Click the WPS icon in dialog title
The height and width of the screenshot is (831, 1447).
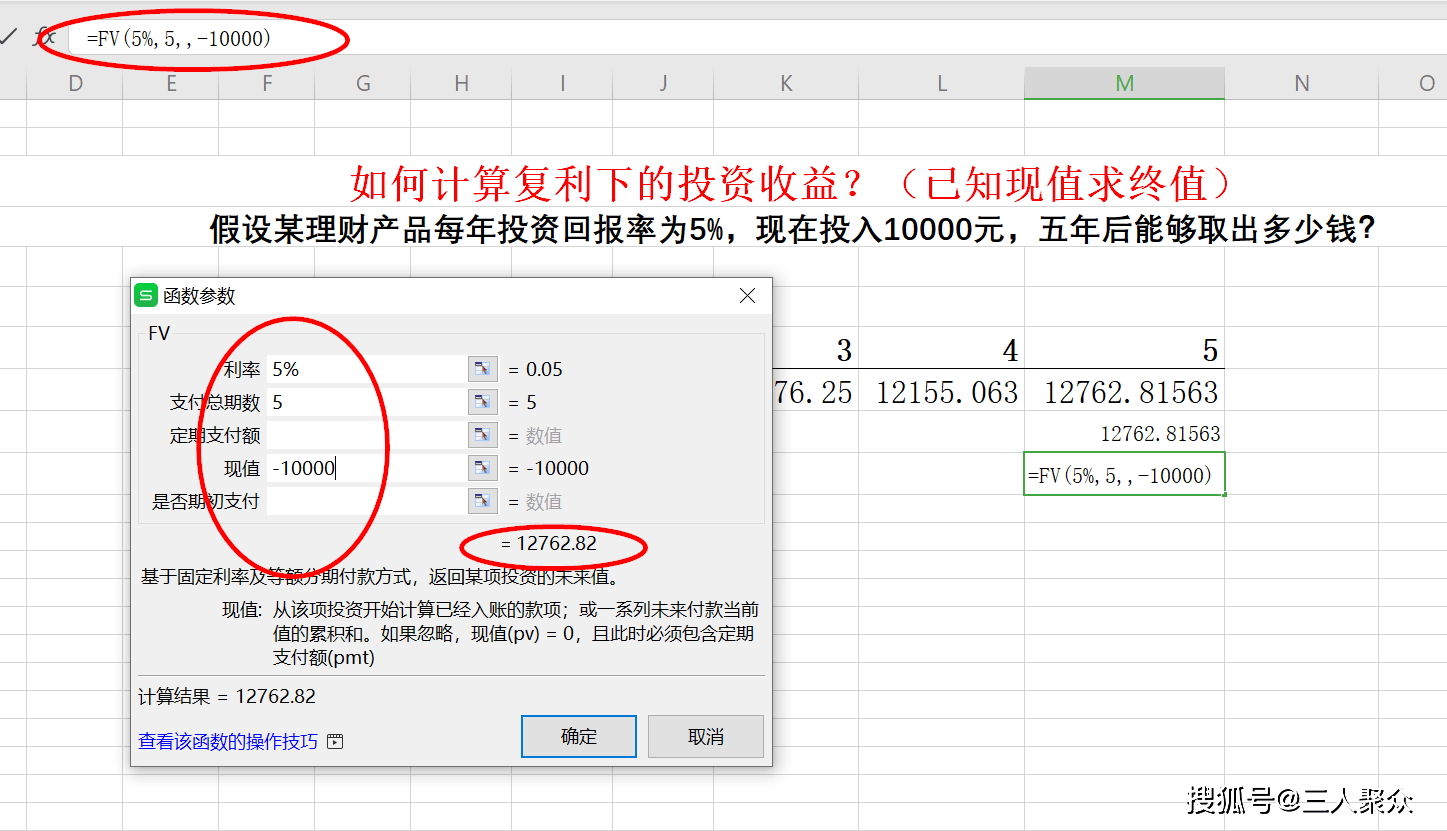pos(146,295)
